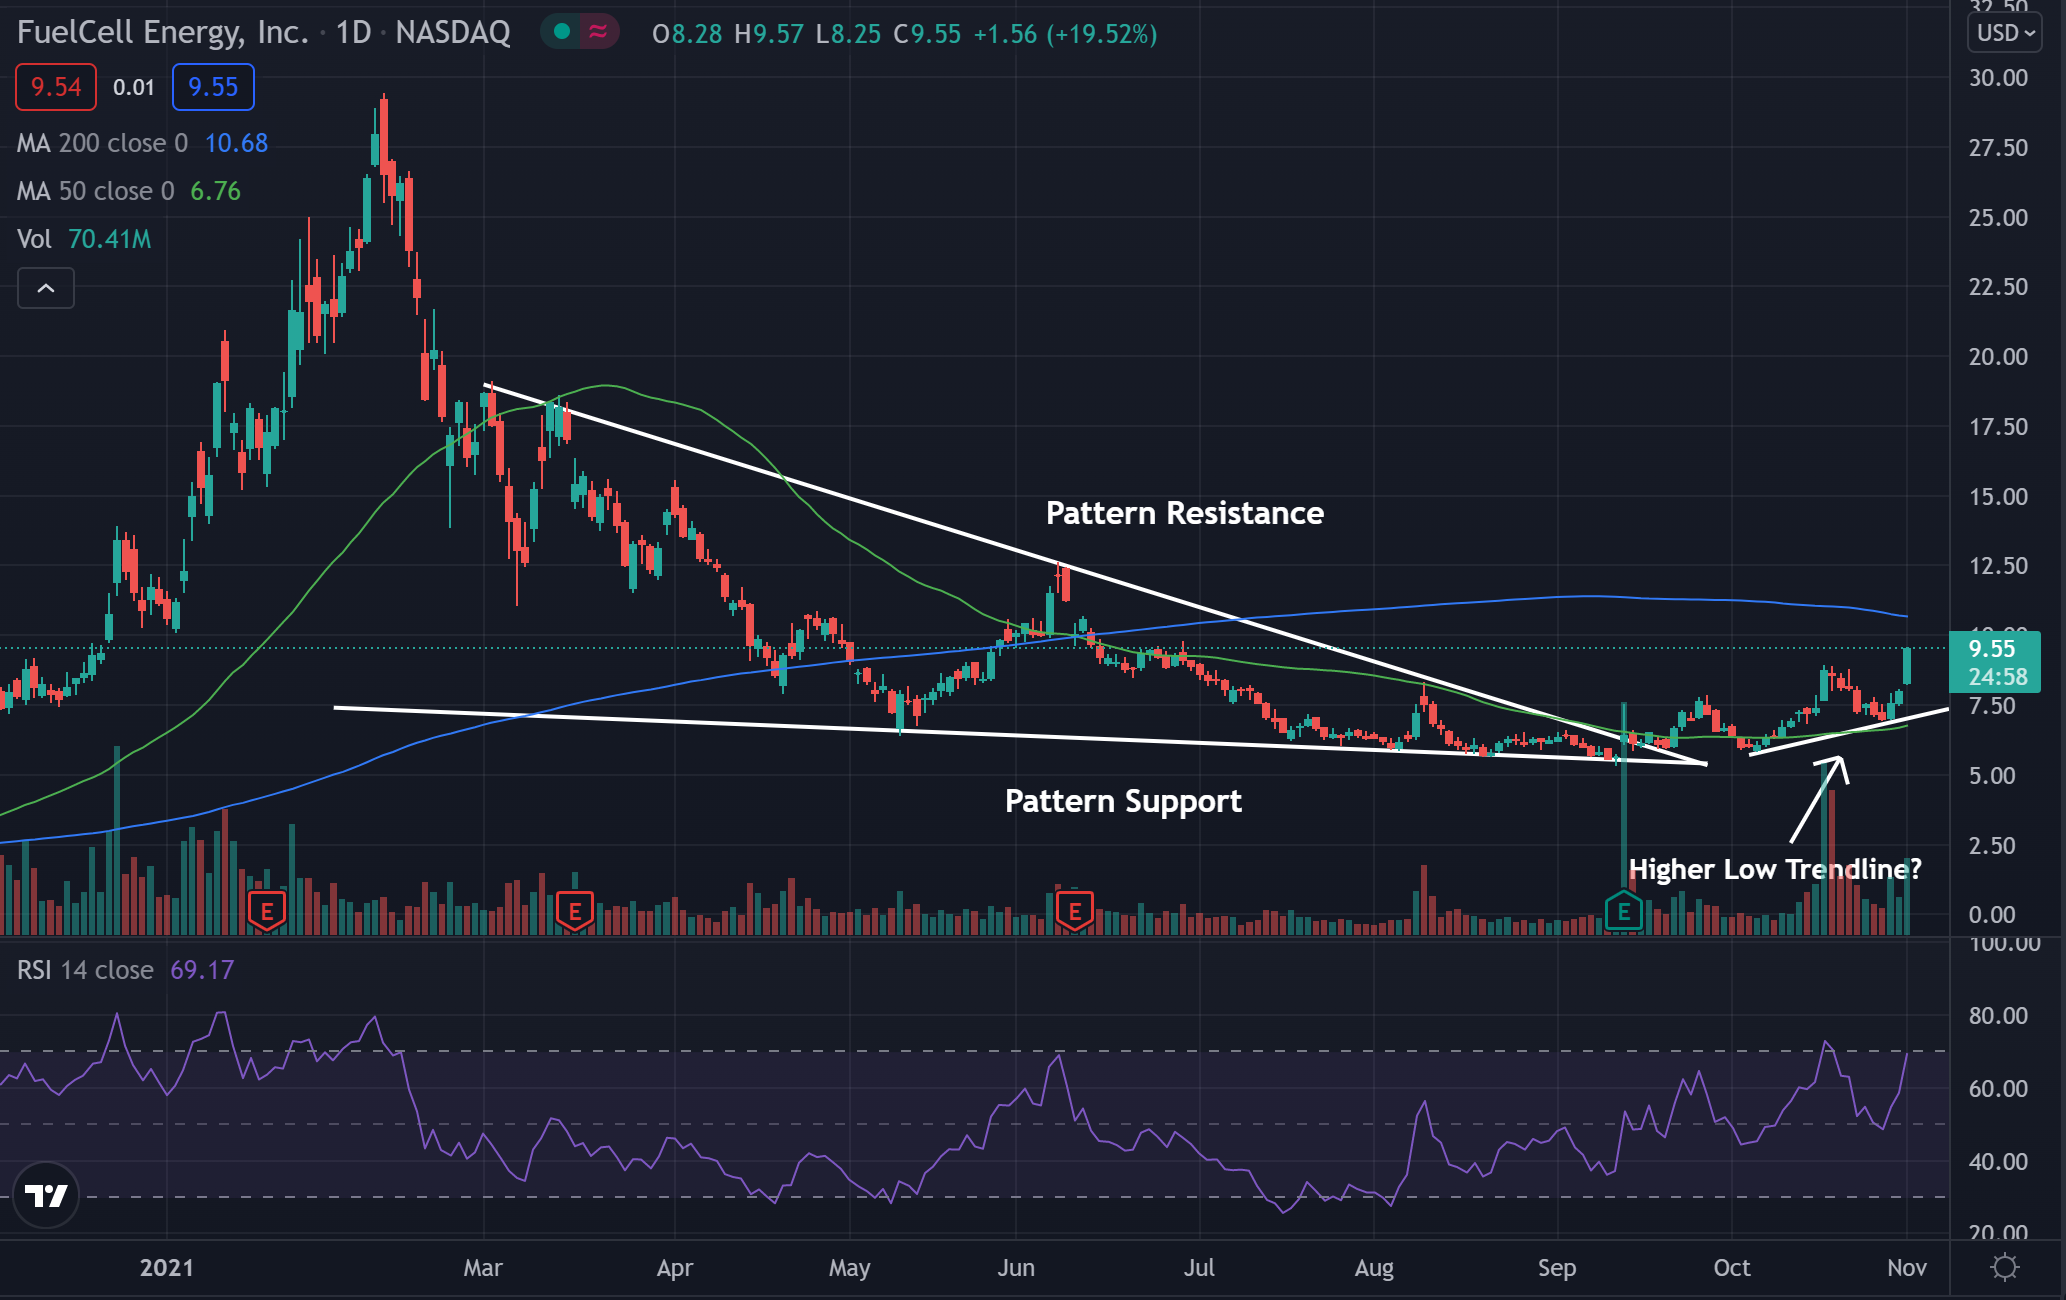This screenshot has width=2066, height=1300.
Task: Select the MA 200 close indicator legend
Action: coord(142,143)
